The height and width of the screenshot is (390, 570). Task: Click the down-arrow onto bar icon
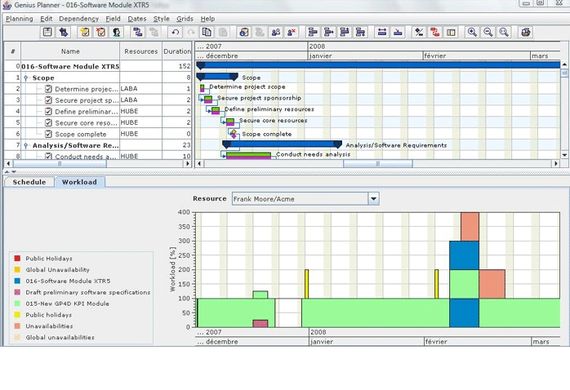pyautogui.click(x=398, y=32)
